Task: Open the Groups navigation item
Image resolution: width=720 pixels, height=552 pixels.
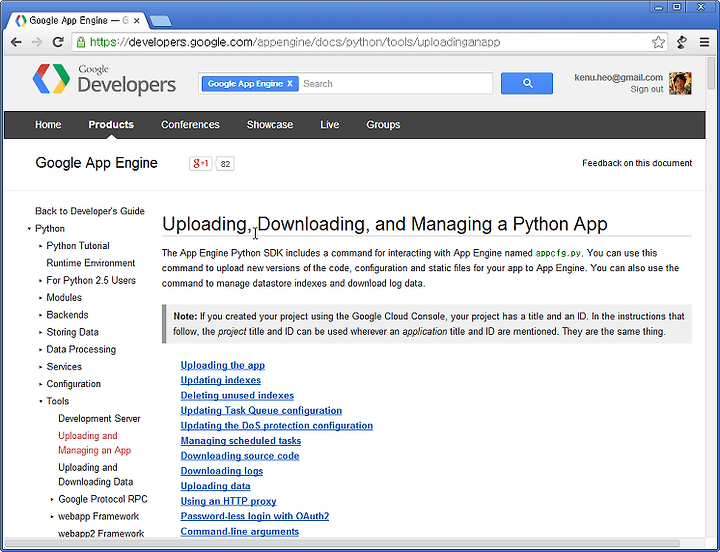Action: (x=383, y=124)
